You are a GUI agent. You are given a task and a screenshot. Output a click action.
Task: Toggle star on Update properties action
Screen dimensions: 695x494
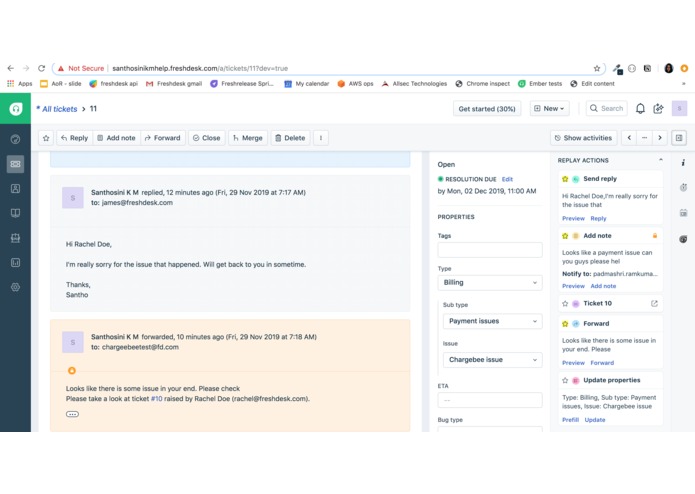coord(565,381)
